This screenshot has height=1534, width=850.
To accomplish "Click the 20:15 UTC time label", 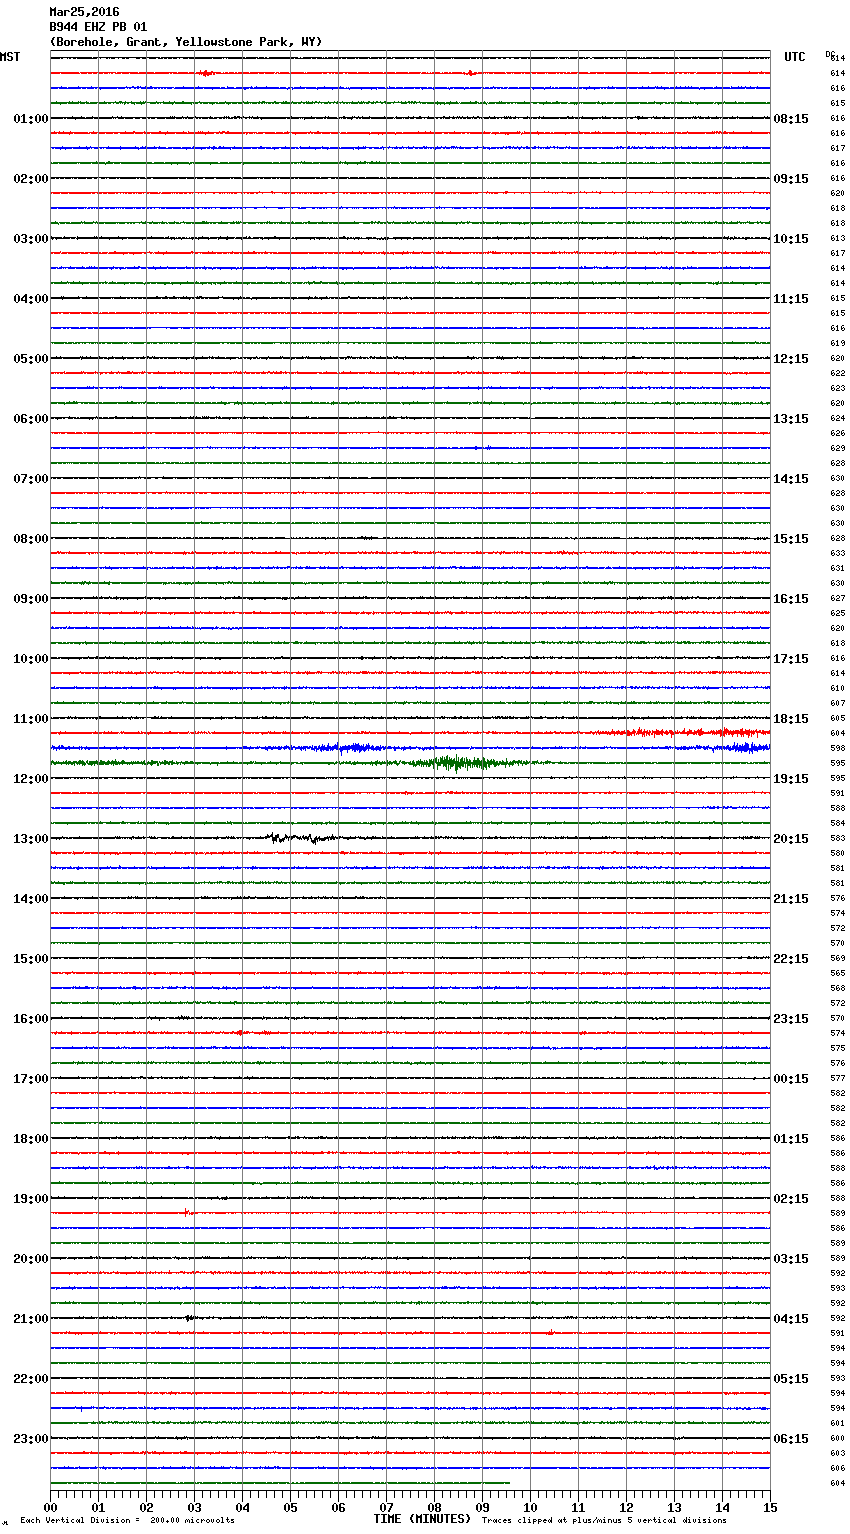I will pos(791,839).
